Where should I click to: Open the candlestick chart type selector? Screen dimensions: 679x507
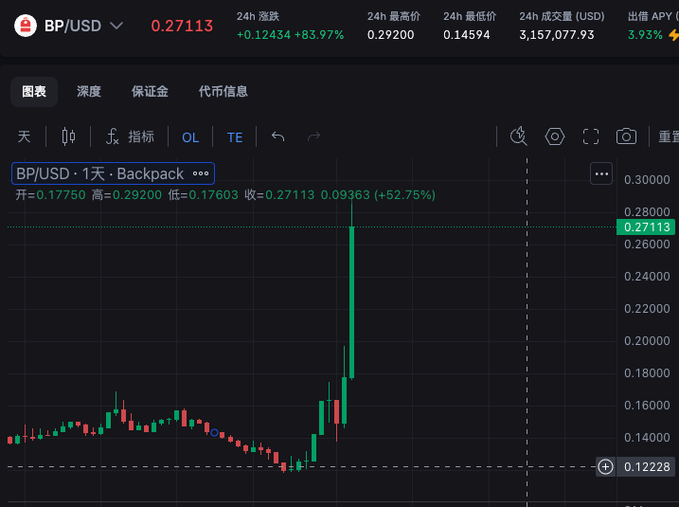tap(68, 137)
